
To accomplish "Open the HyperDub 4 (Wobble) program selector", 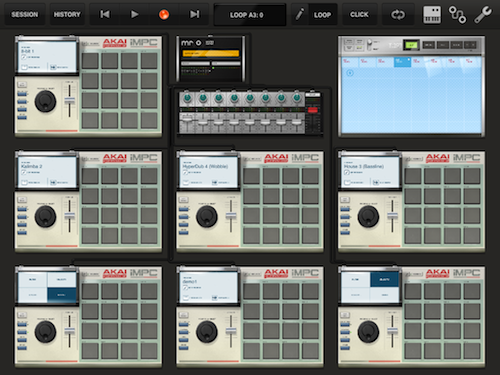I will click(x=205, y=166).
